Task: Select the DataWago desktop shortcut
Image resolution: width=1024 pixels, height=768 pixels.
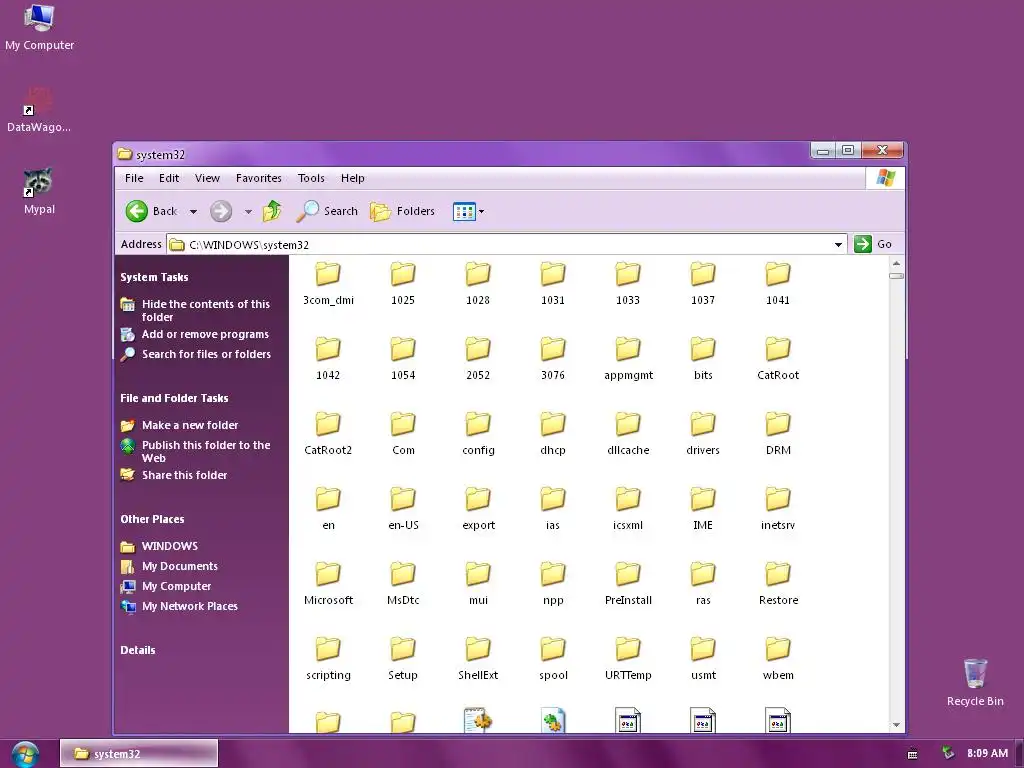Action: 39,109
